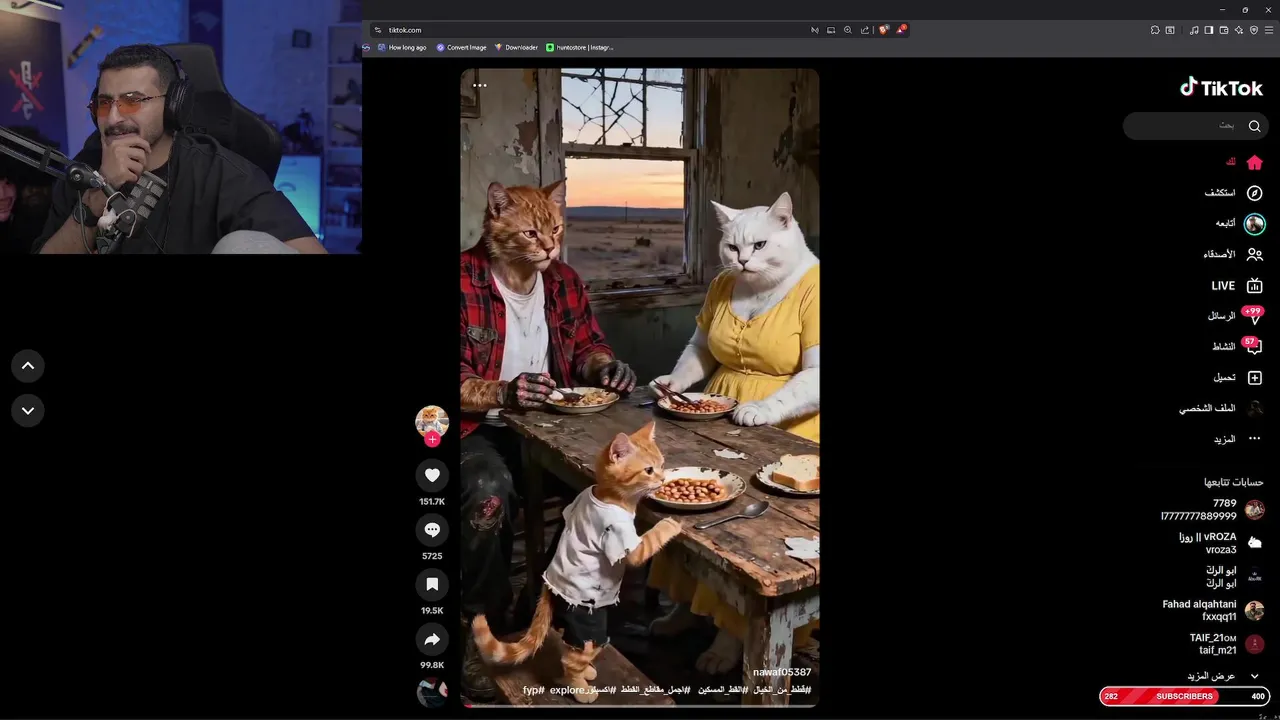Toggle the browser sidebar panel icon
The image size is (1280, 720).
[x=1209, y=30]
